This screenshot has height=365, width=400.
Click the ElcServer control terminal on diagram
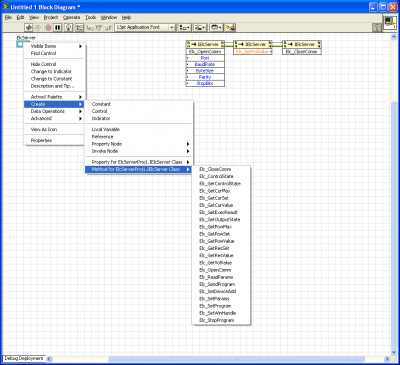(20, 44)
